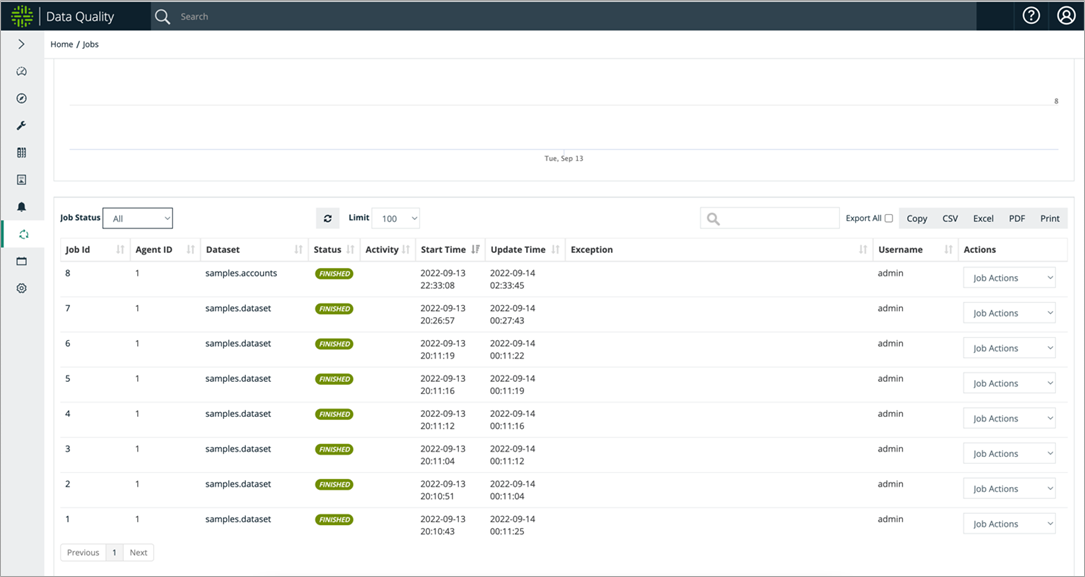Go to Home breadcrumb link
Viewport: 1085px width, 577px height.
tap(62, 44)
